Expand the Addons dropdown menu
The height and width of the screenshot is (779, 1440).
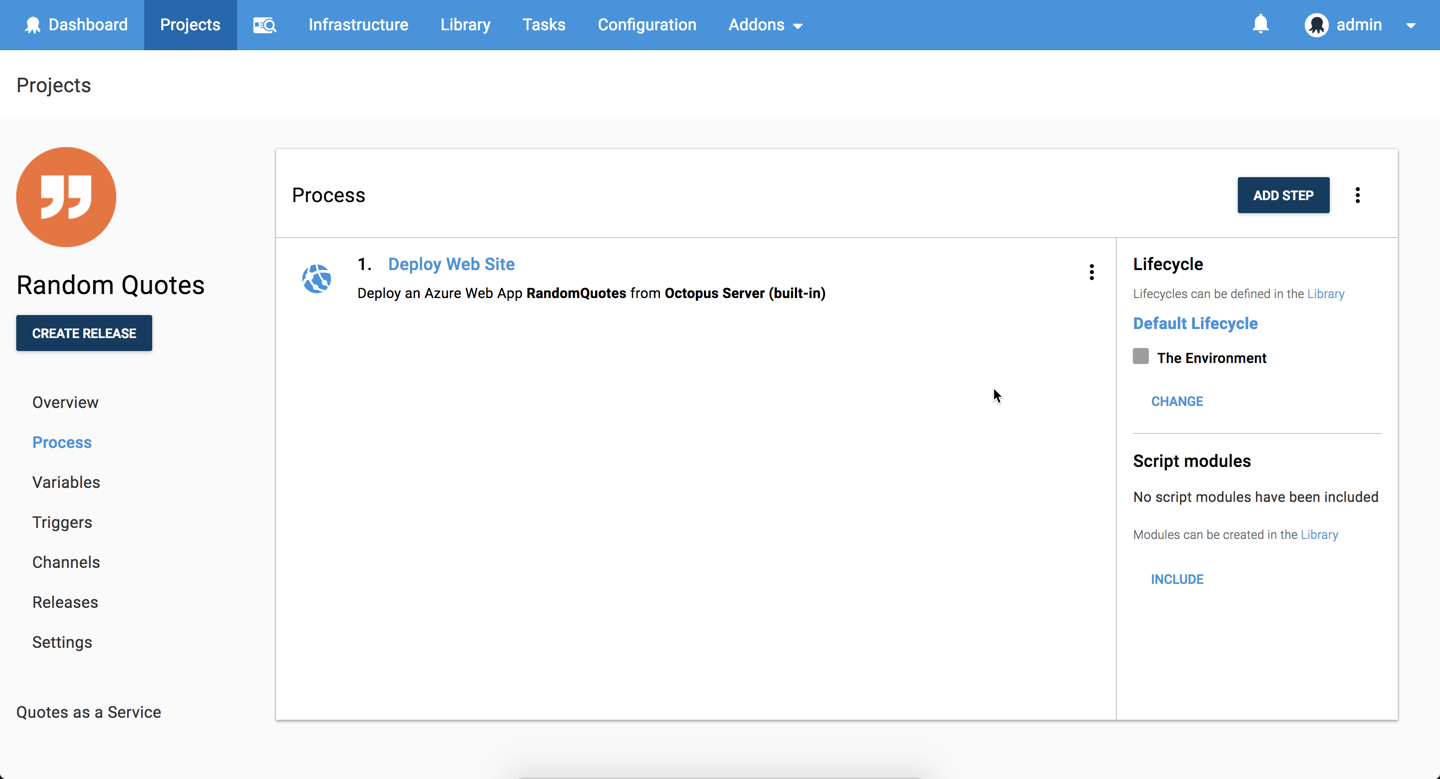tap(765, 24)
